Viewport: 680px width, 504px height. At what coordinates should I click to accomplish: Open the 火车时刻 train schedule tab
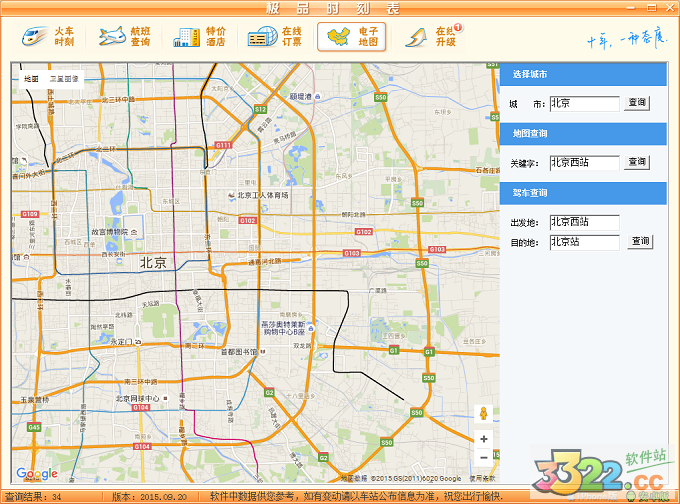[x=48, y=37]
